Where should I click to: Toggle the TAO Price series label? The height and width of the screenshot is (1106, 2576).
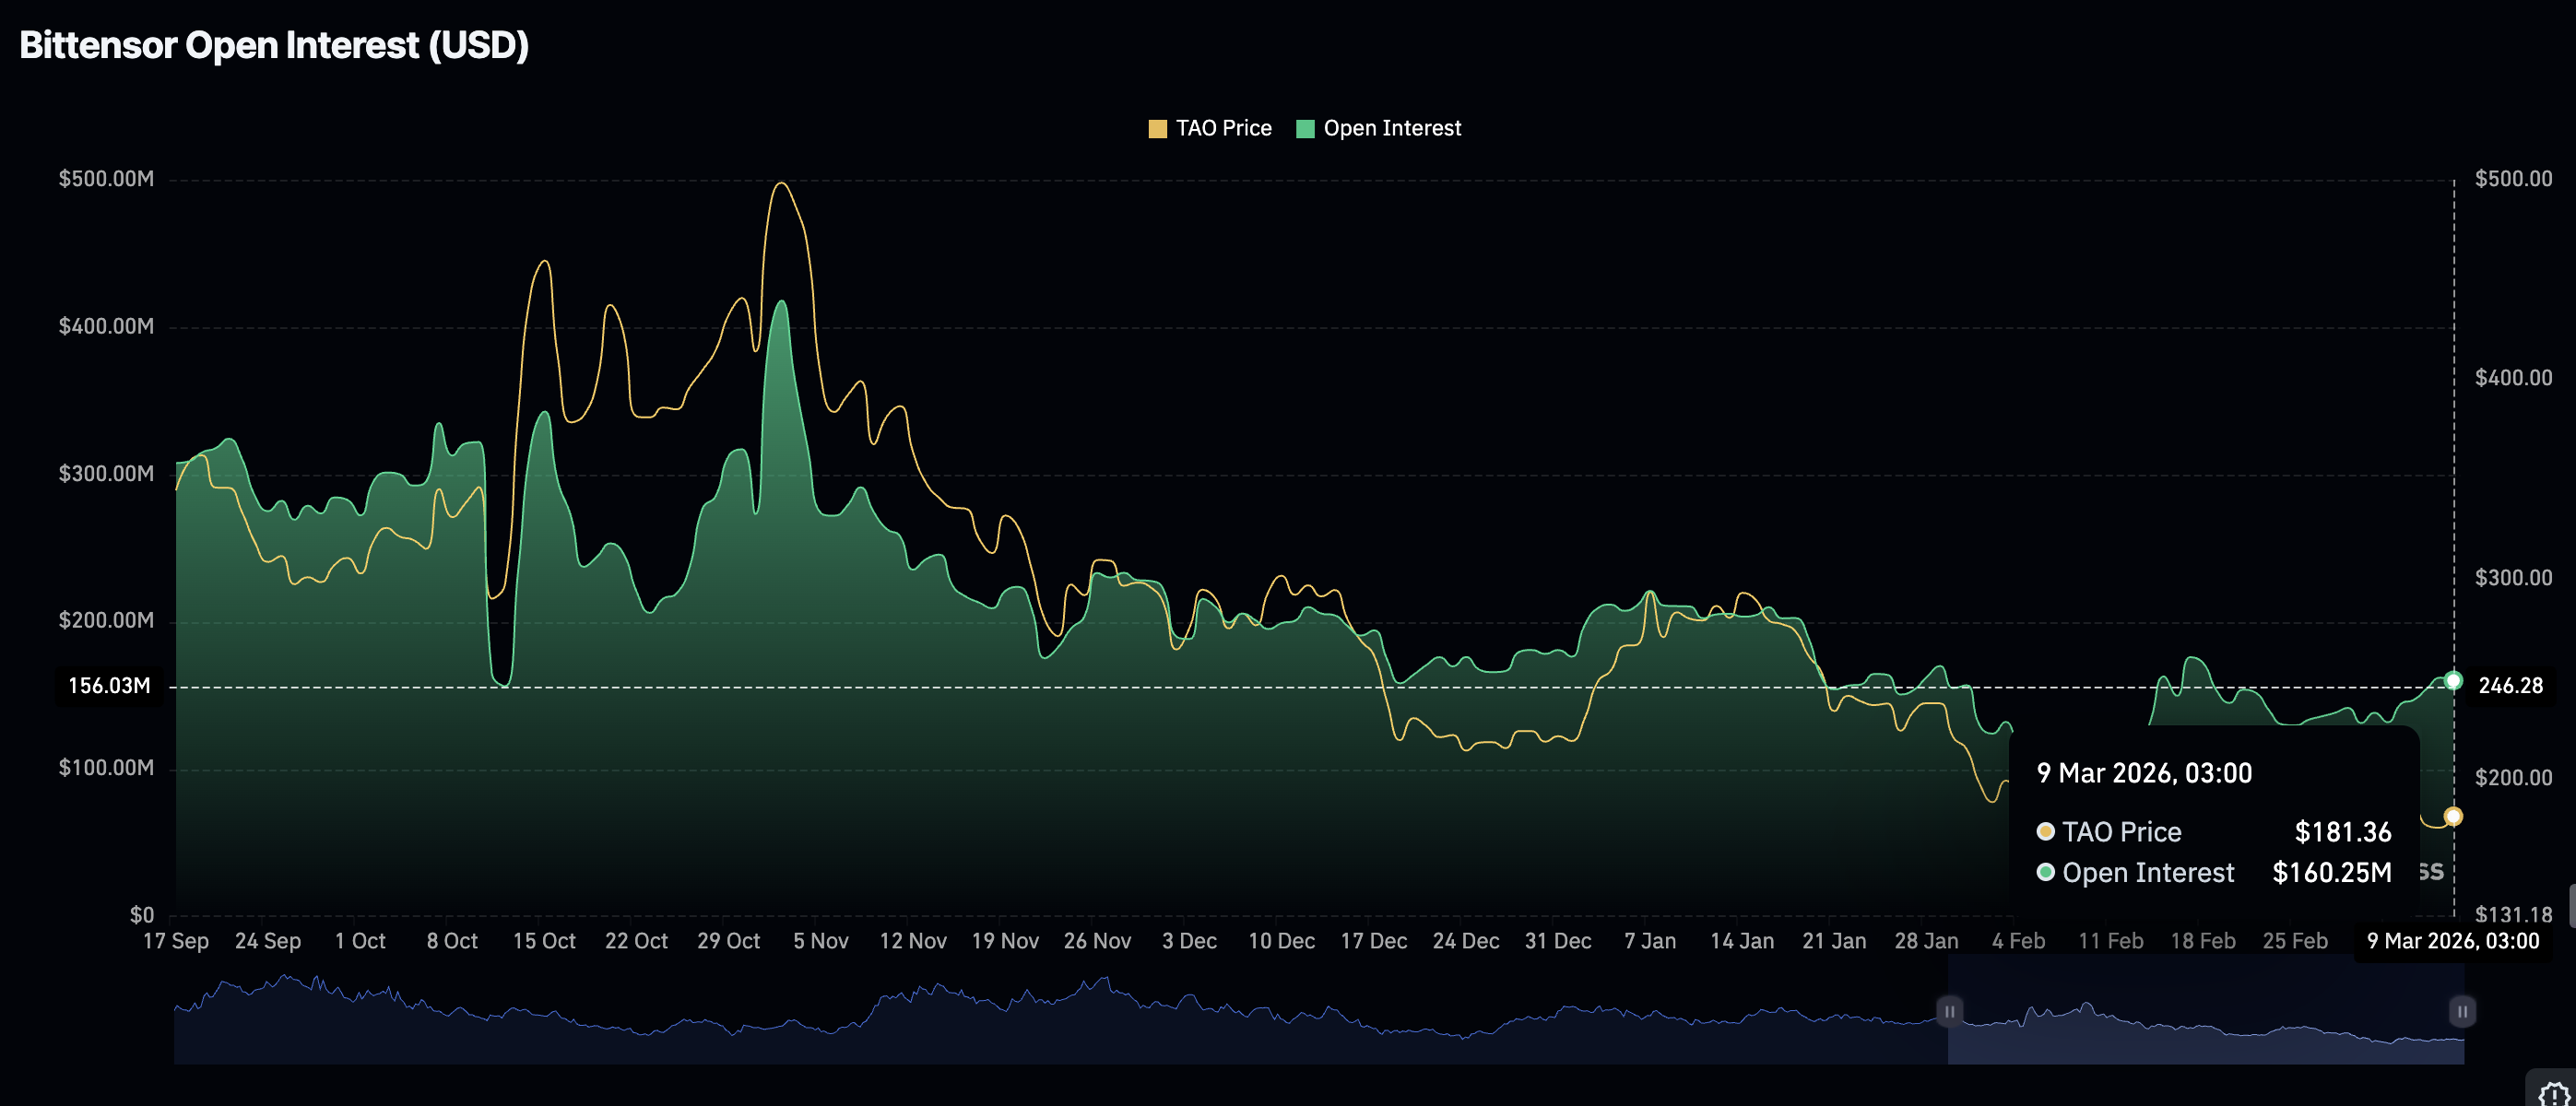1223,129
